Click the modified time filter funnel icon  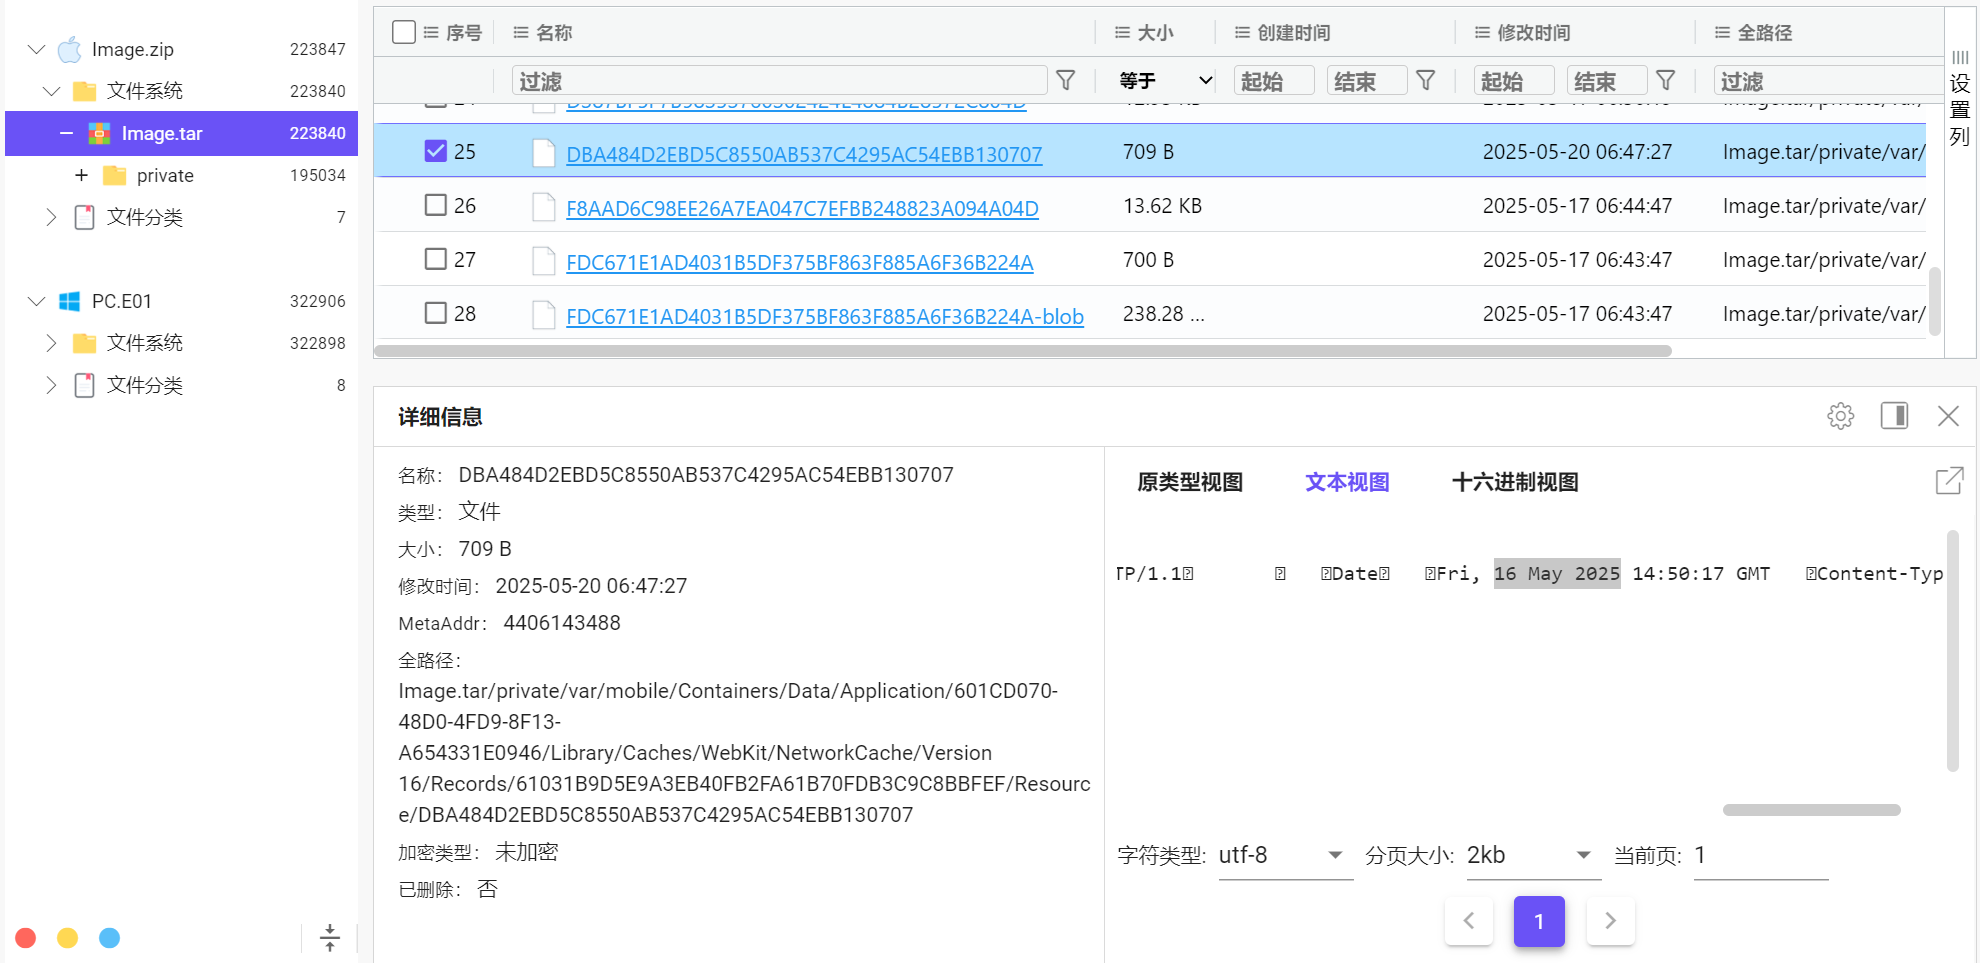click(1666, 81)
